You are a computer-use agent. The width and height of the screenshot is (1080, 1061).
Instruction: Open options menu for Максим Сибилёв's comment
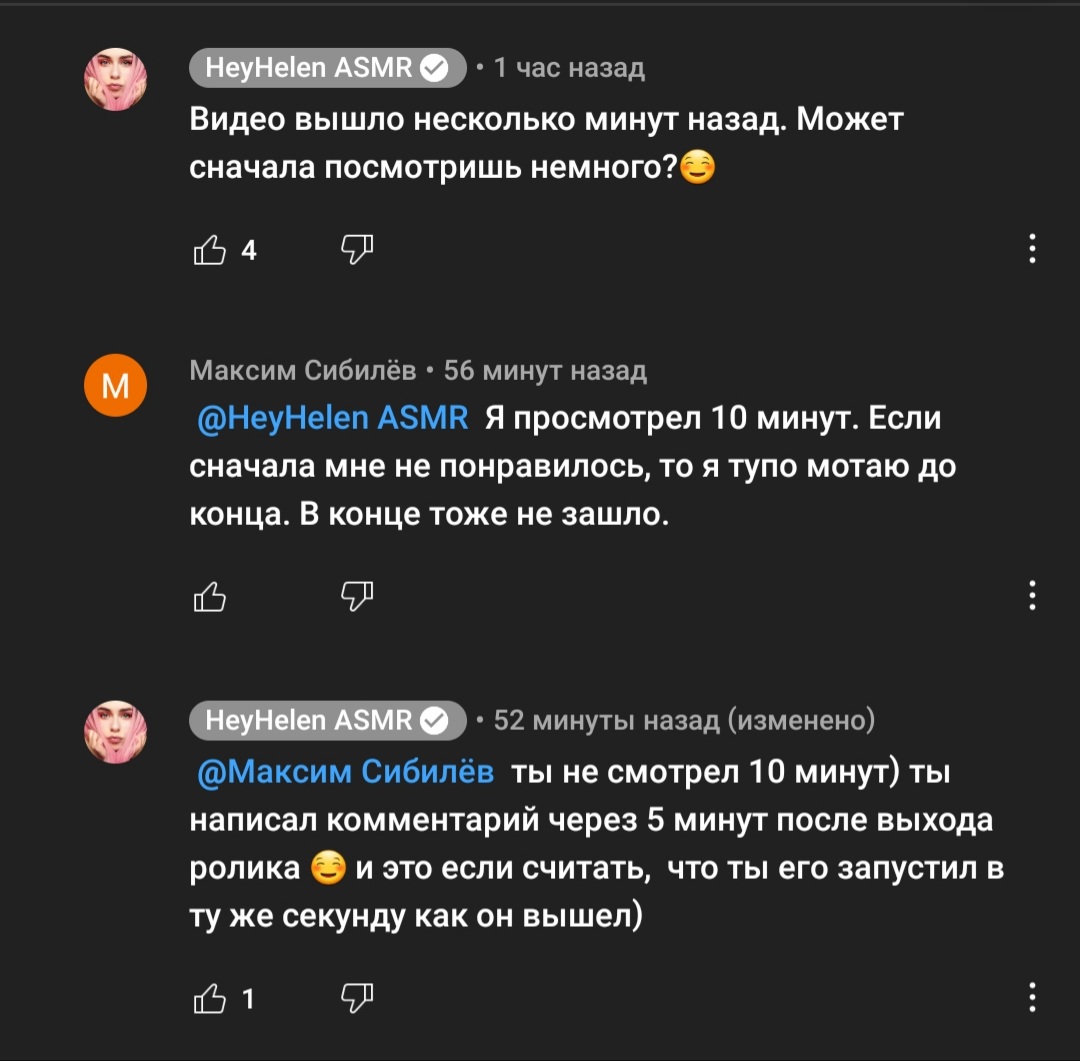1032,596
